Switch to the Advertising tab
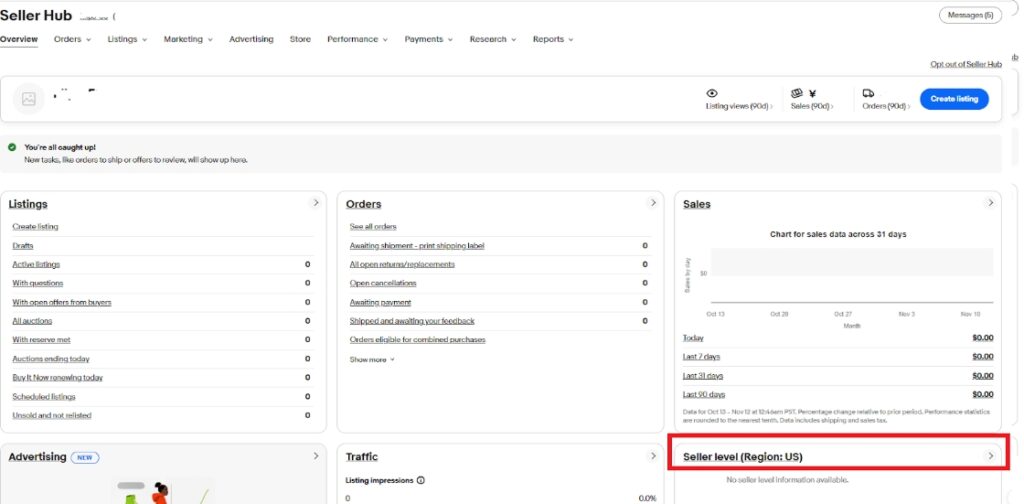1024x504 pixels. 251,39
